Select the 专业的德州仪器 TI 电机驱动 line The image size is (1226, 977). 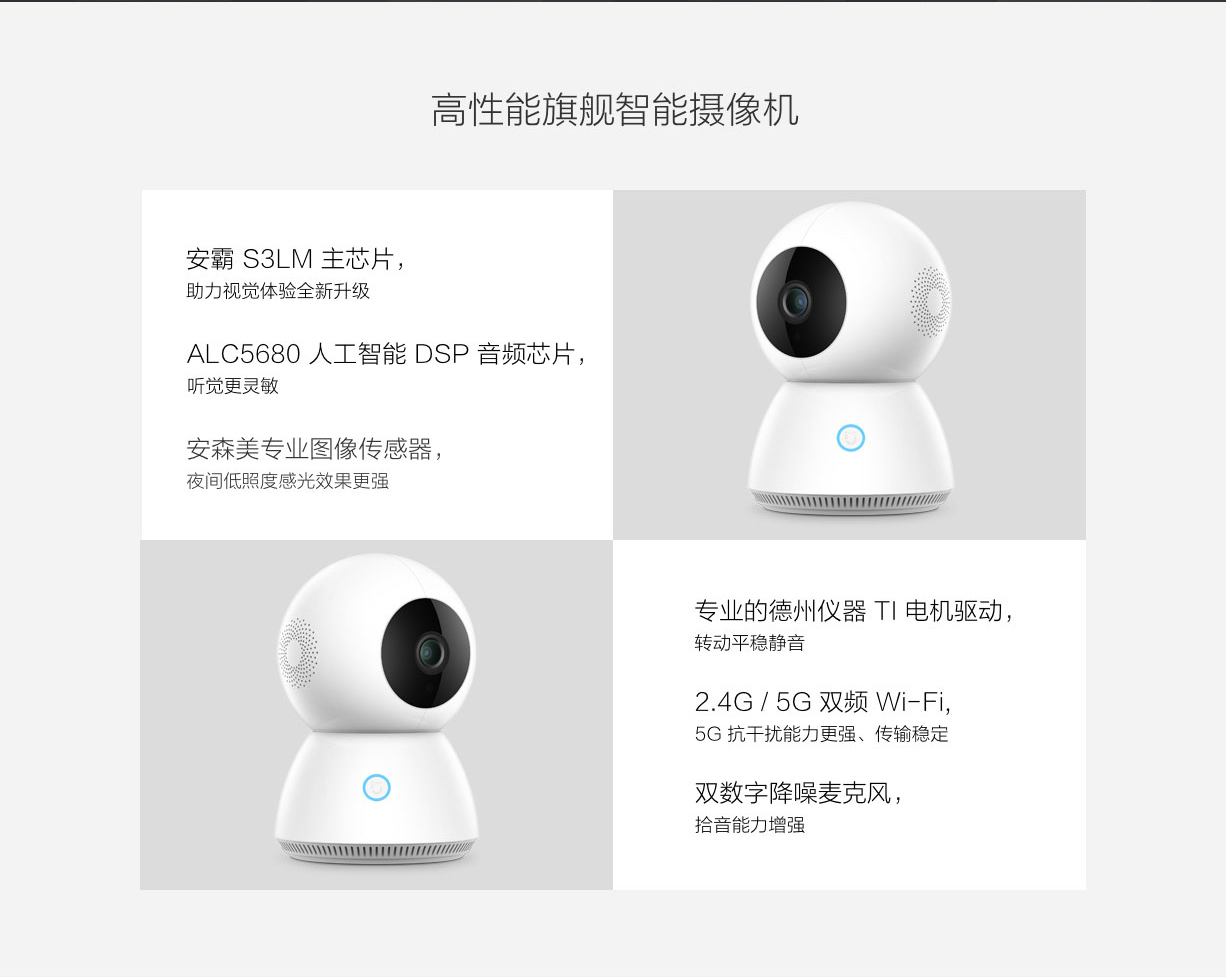coord(854,611)
